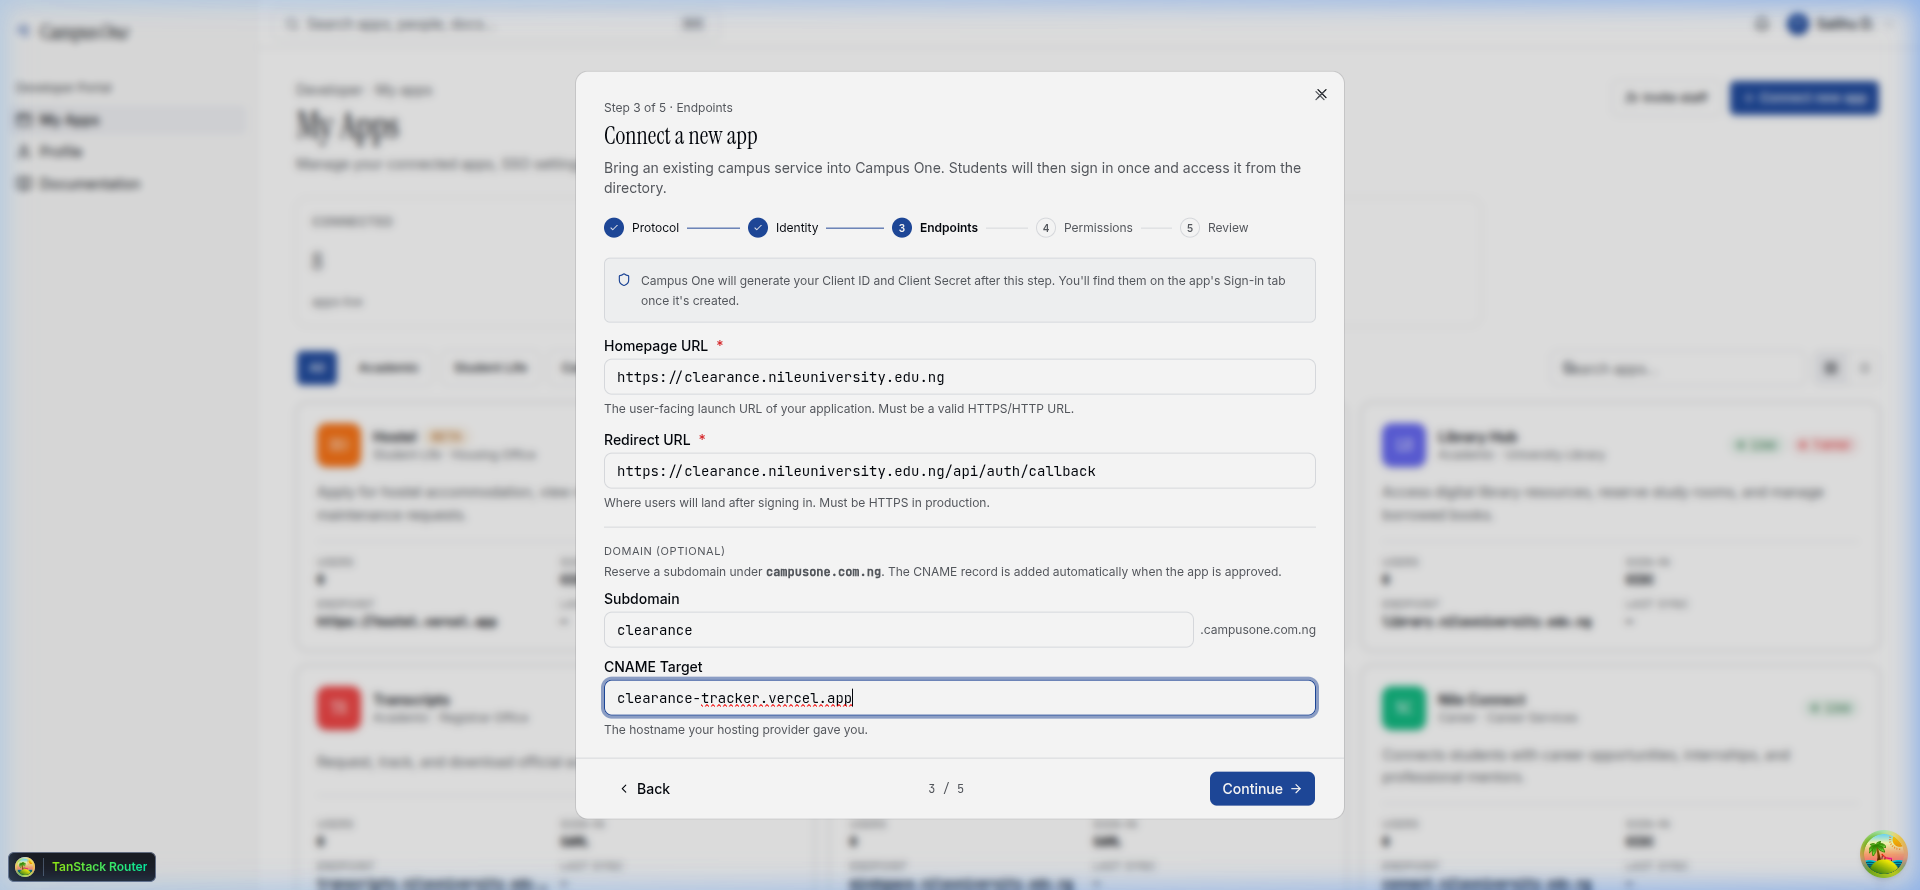
Task: Click the arrow icon inside Continue button
Action: pyautogui.click(x=1296, y=789)
